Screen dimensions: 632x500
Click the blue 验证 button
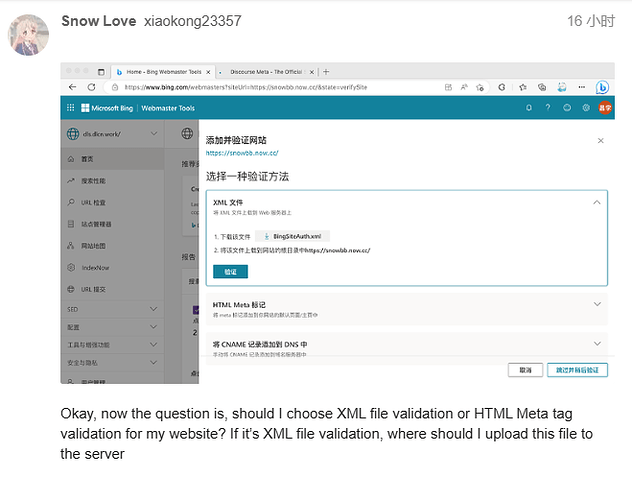(x=230, y=271)
